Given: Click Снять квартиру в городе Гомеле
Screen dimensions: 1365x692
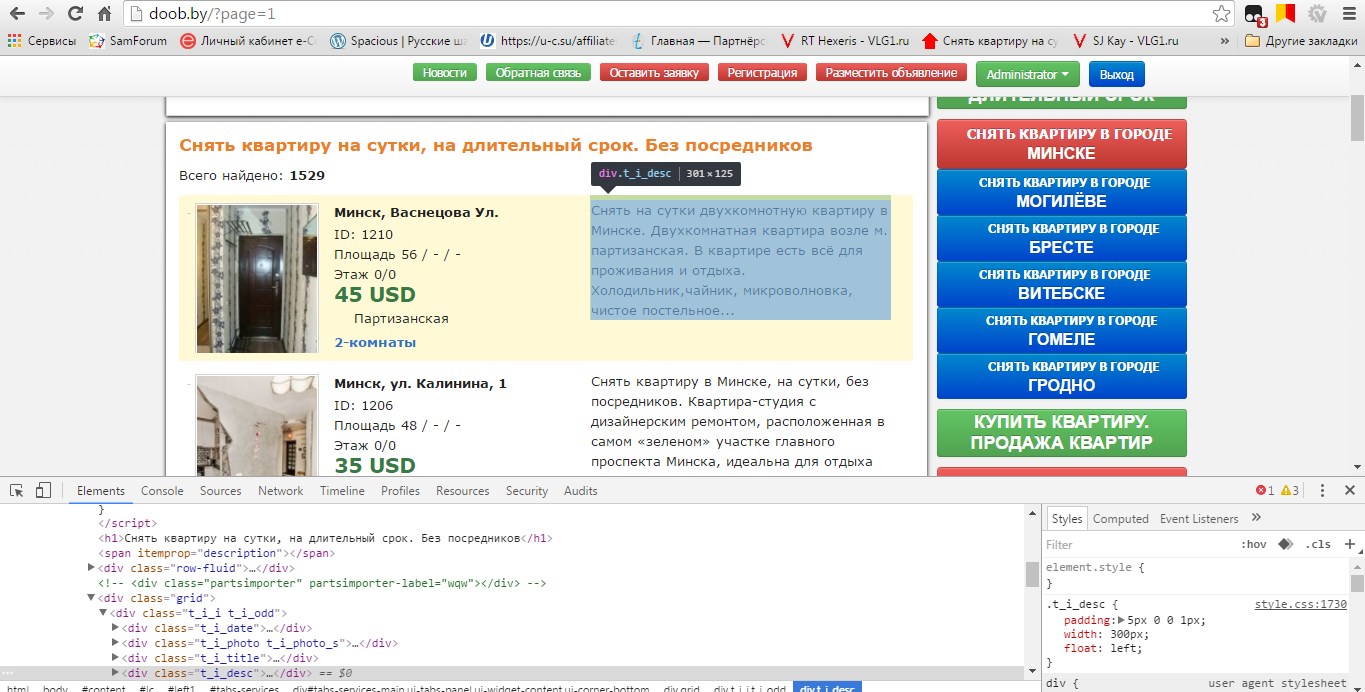Looking at the screenshot, I should click(1061, 330).
